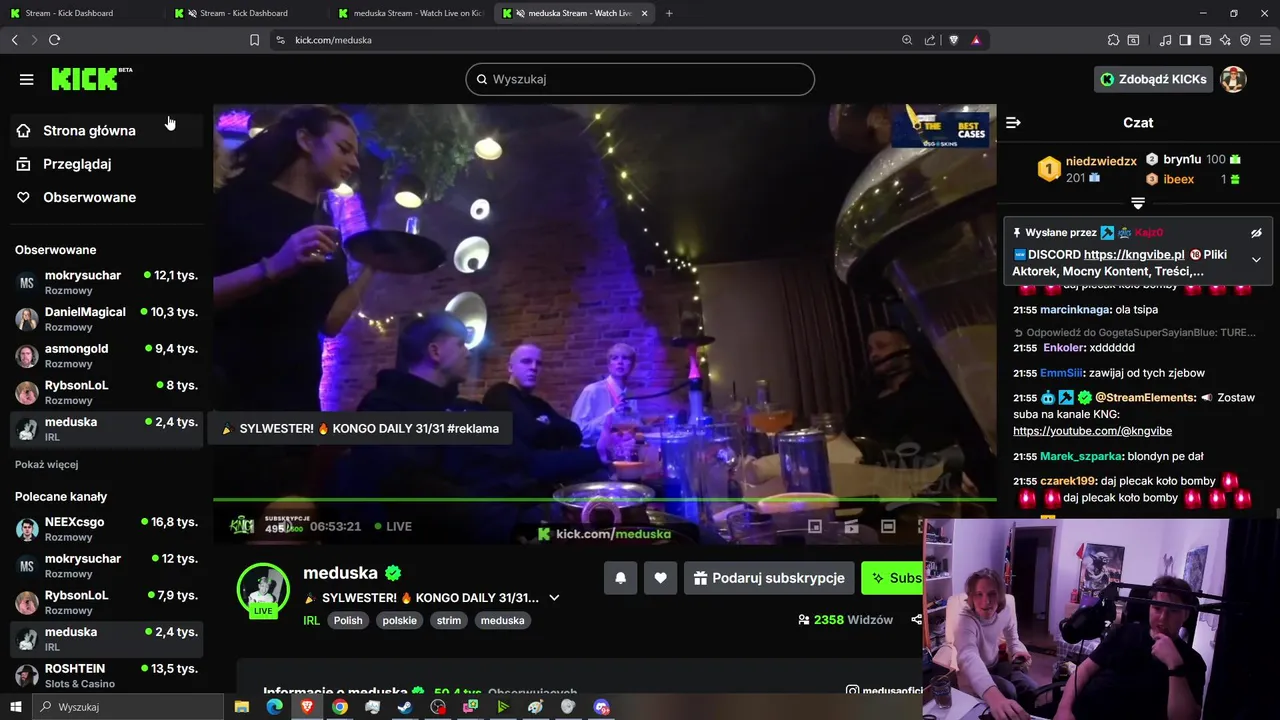Open the media control music note icon

point(1166,40)
